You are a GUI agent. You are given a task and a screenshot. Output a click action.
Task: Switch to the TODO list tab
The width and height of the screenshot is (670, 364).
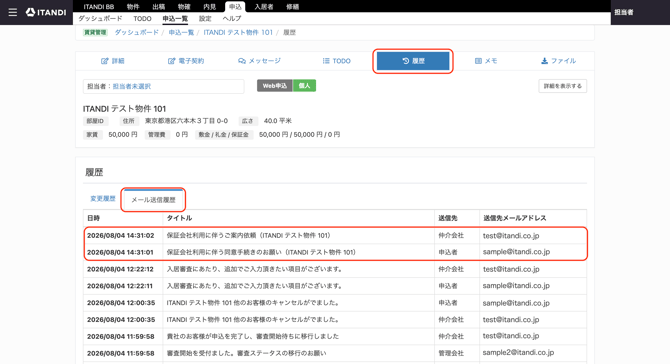tap(337, 61)
